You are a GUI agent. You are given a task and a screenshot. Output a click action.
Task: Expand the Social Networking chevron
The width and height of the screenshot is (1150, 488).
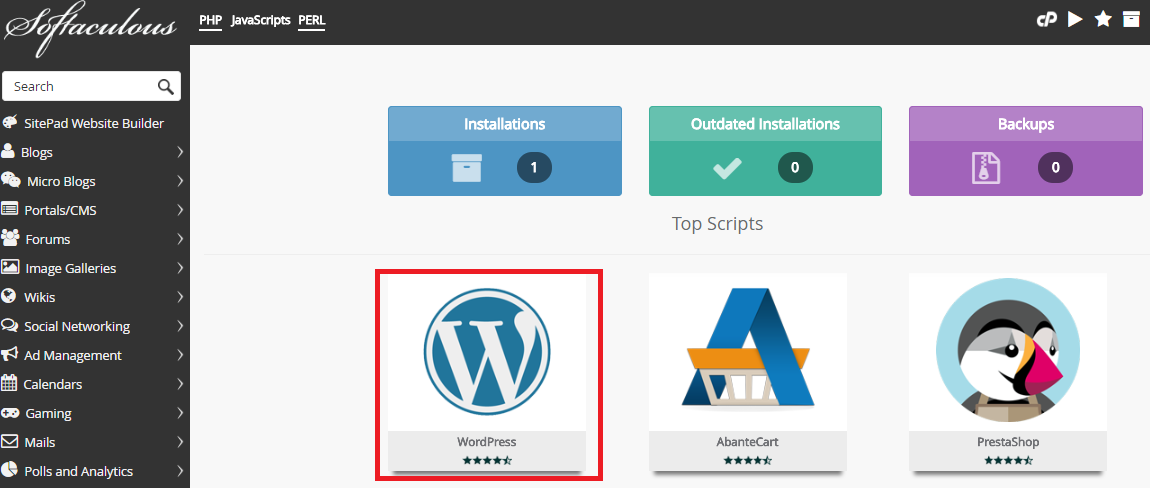point(180,326)
